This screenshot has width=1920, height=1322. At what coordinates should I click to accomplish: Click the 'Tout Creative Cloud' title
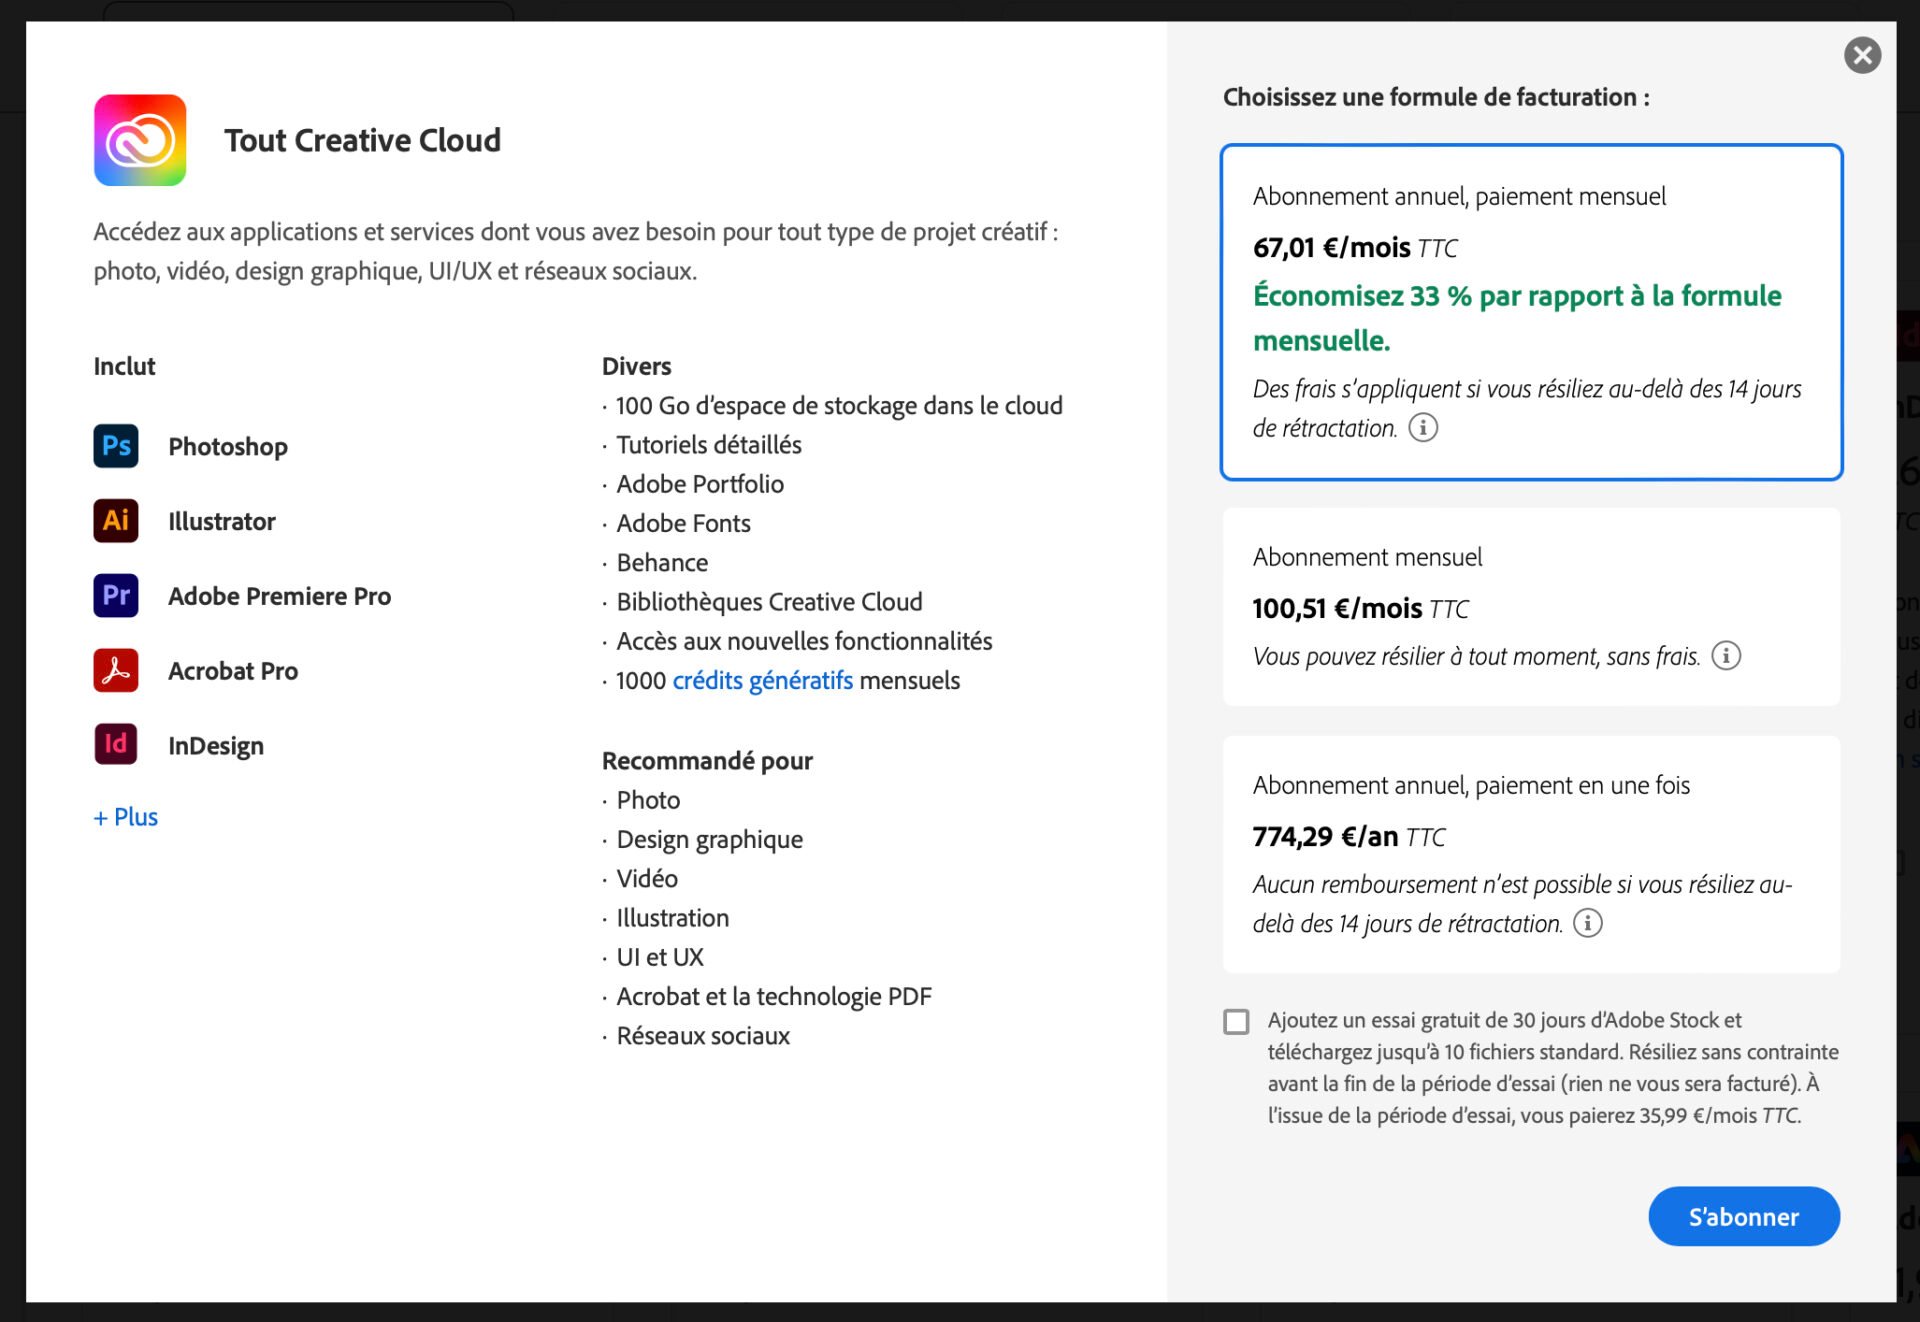point(362,140)
